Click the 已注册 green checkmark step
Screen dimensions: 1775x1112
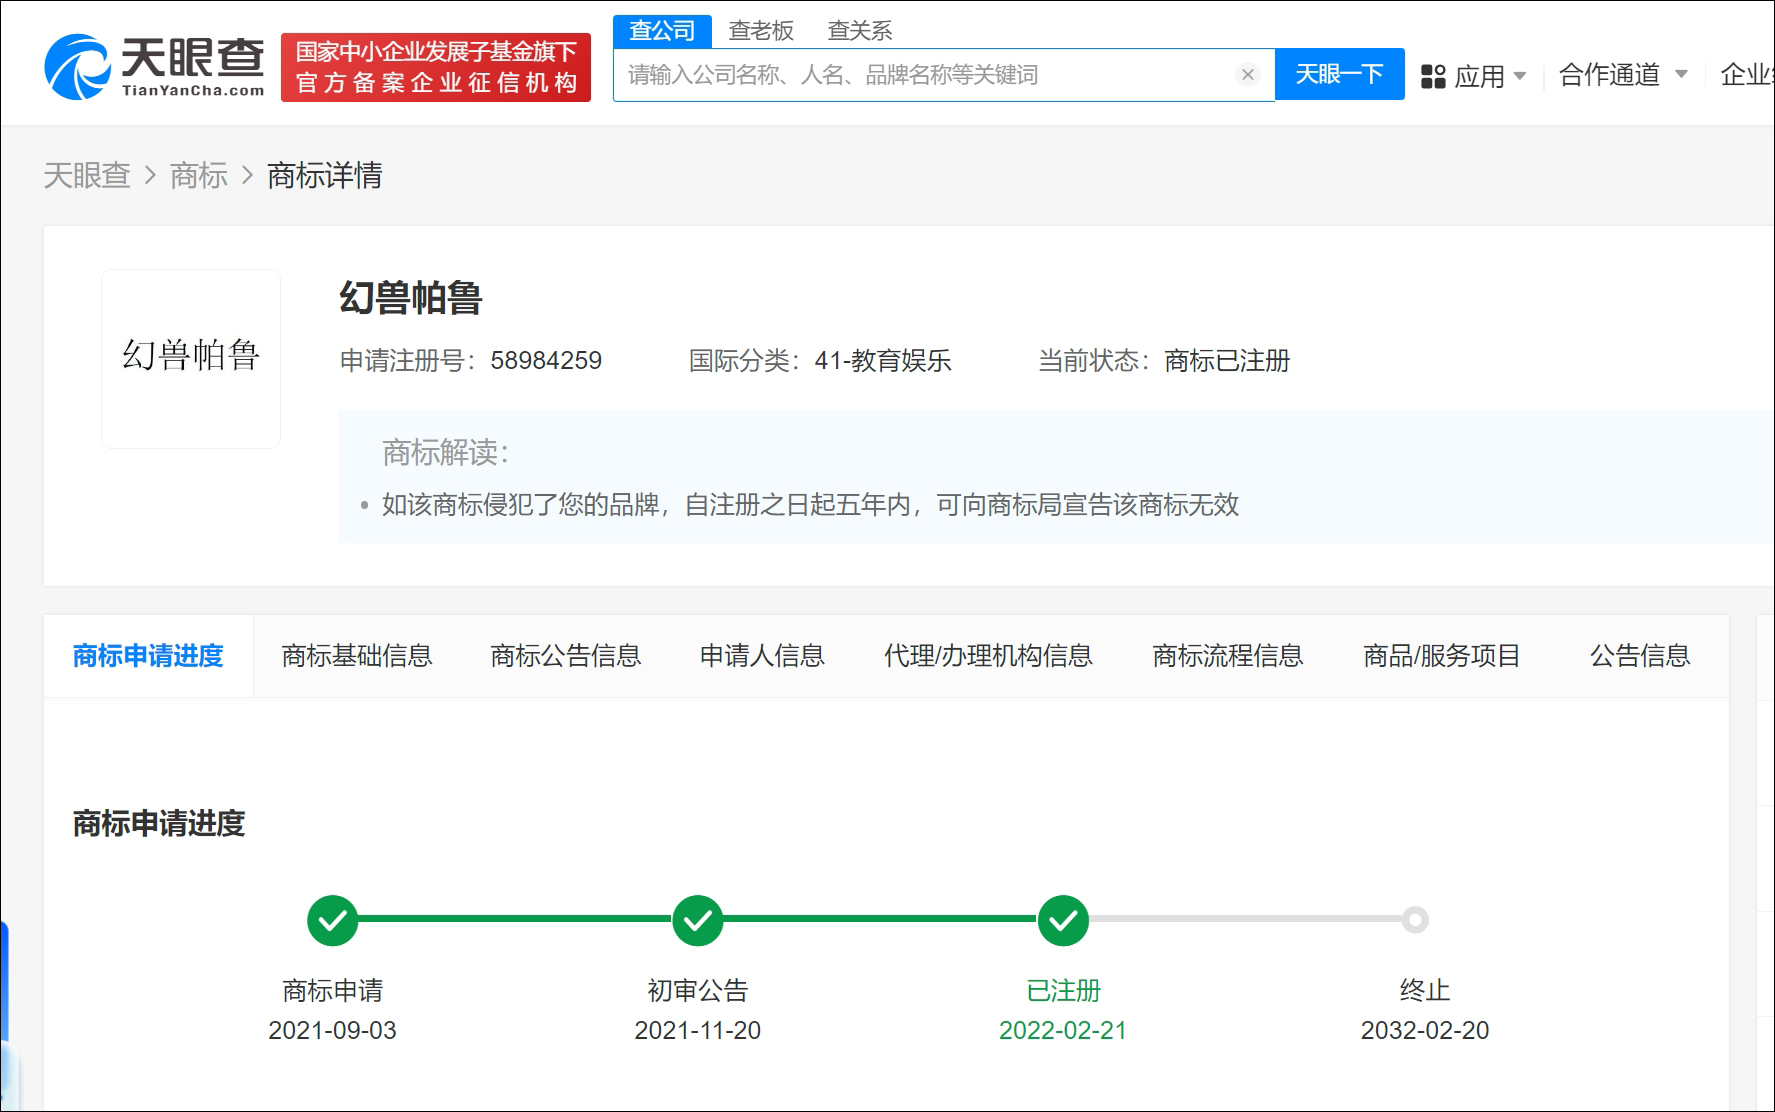pos(1063,920)
